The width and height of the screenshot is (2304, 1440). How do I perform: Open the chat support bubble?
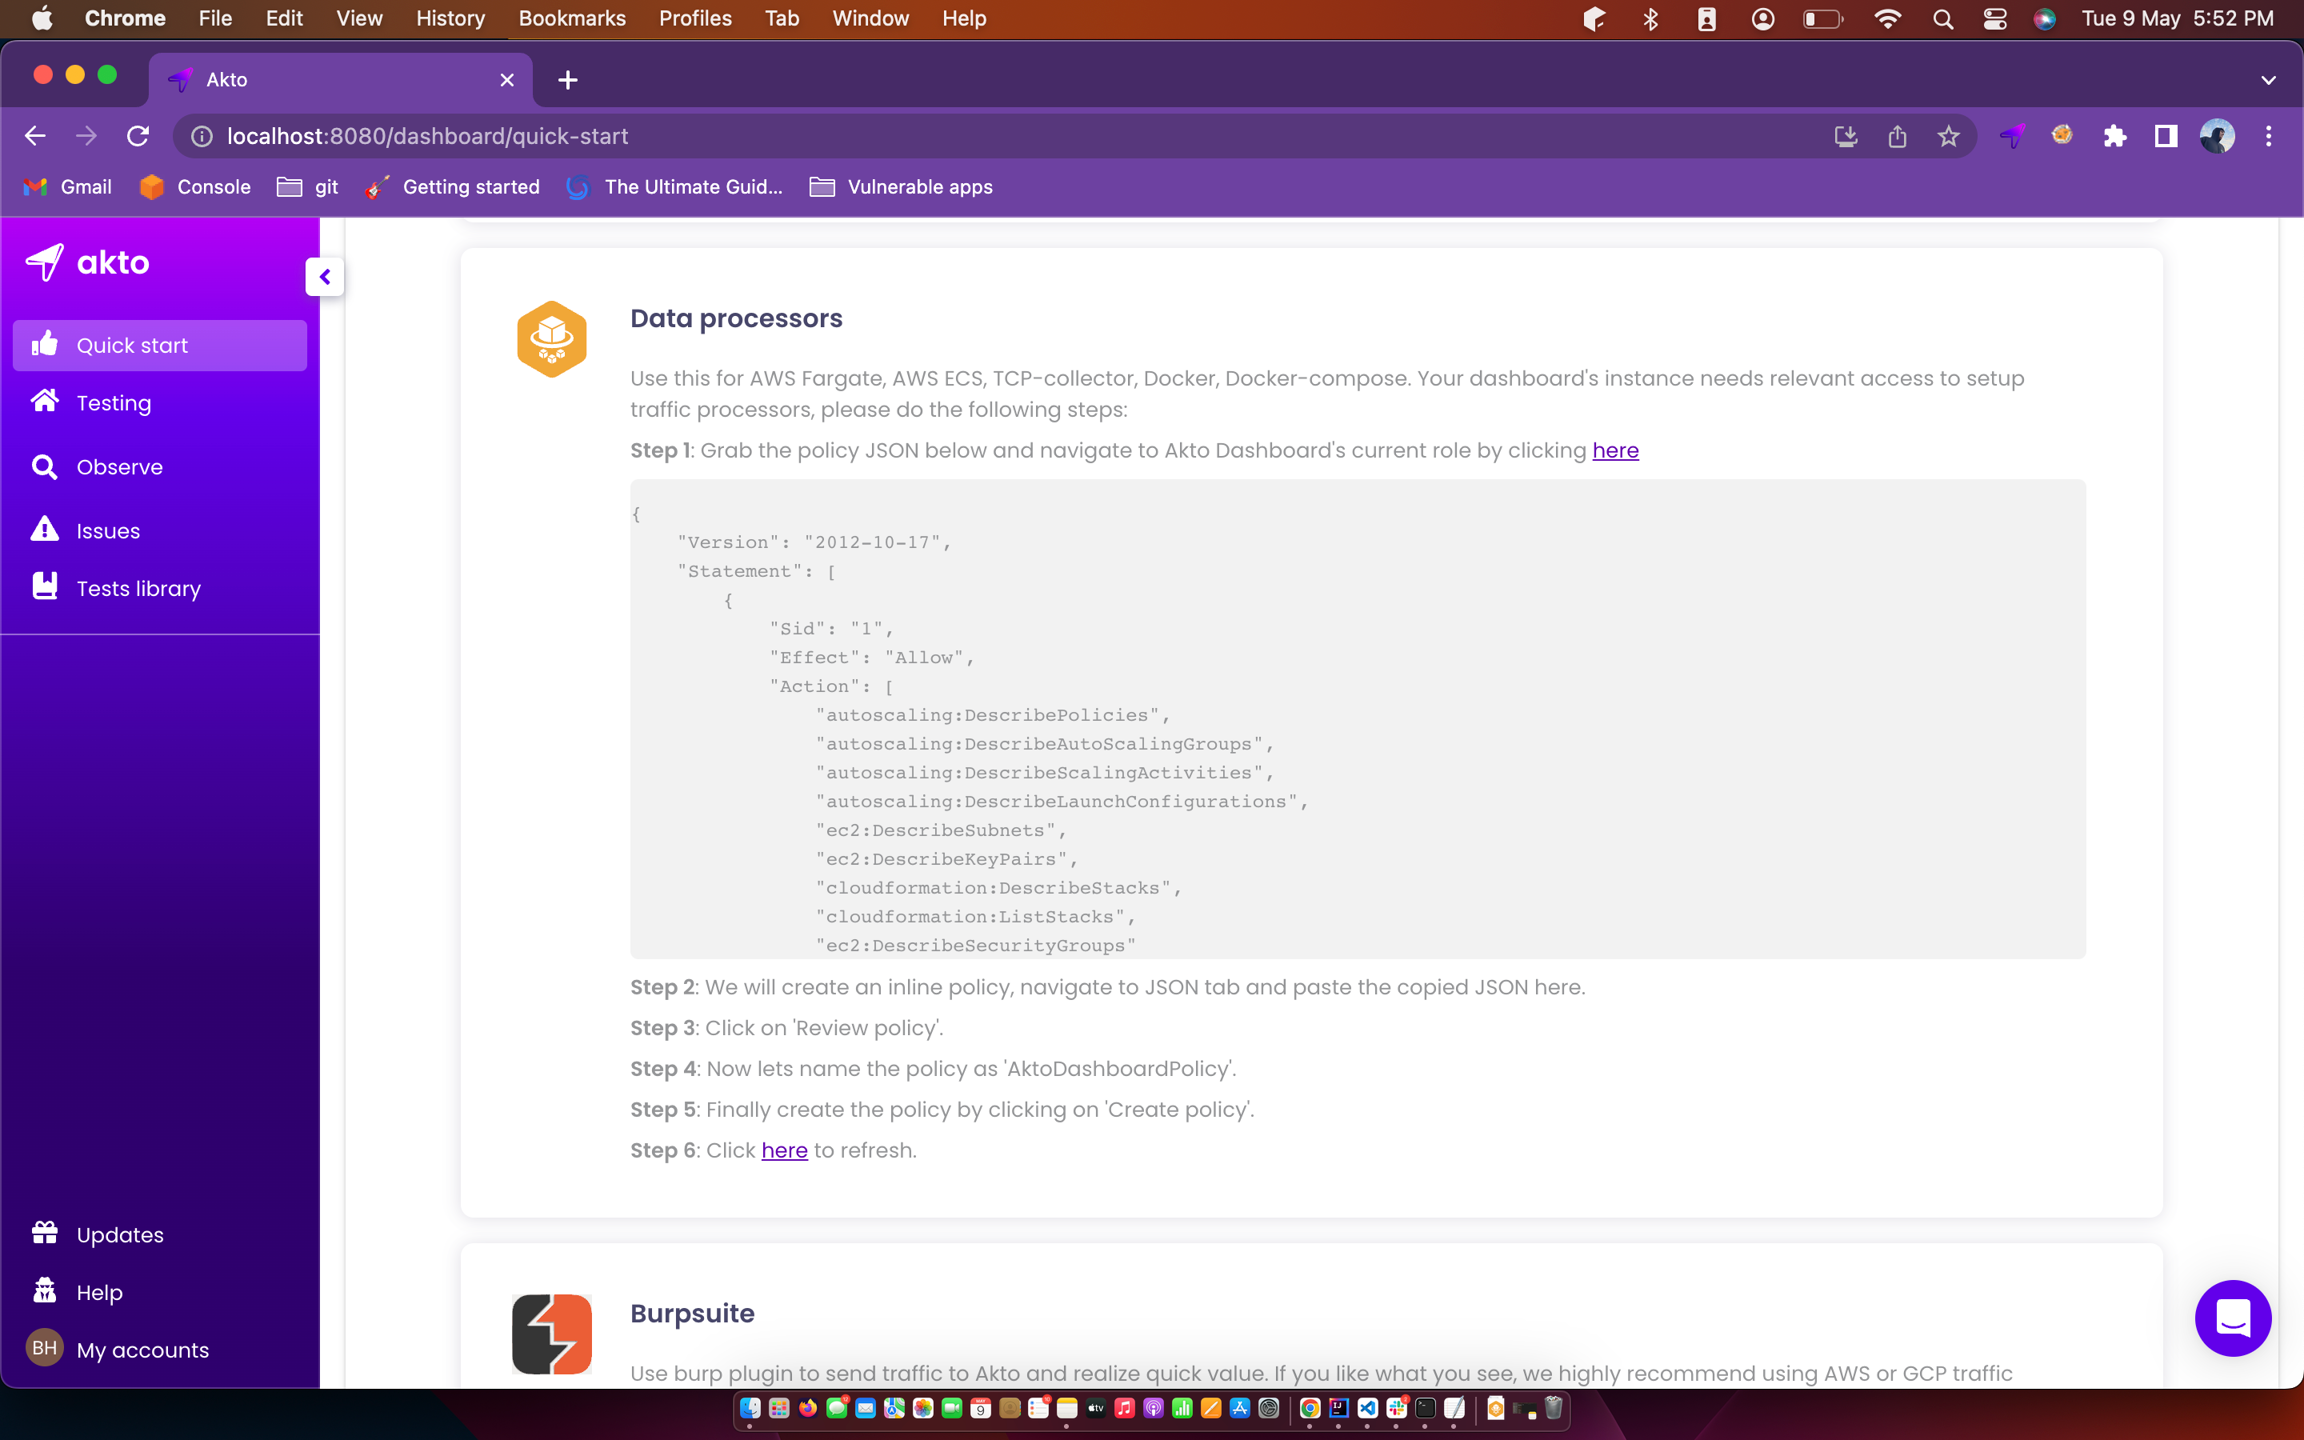click(2232, 1318)
